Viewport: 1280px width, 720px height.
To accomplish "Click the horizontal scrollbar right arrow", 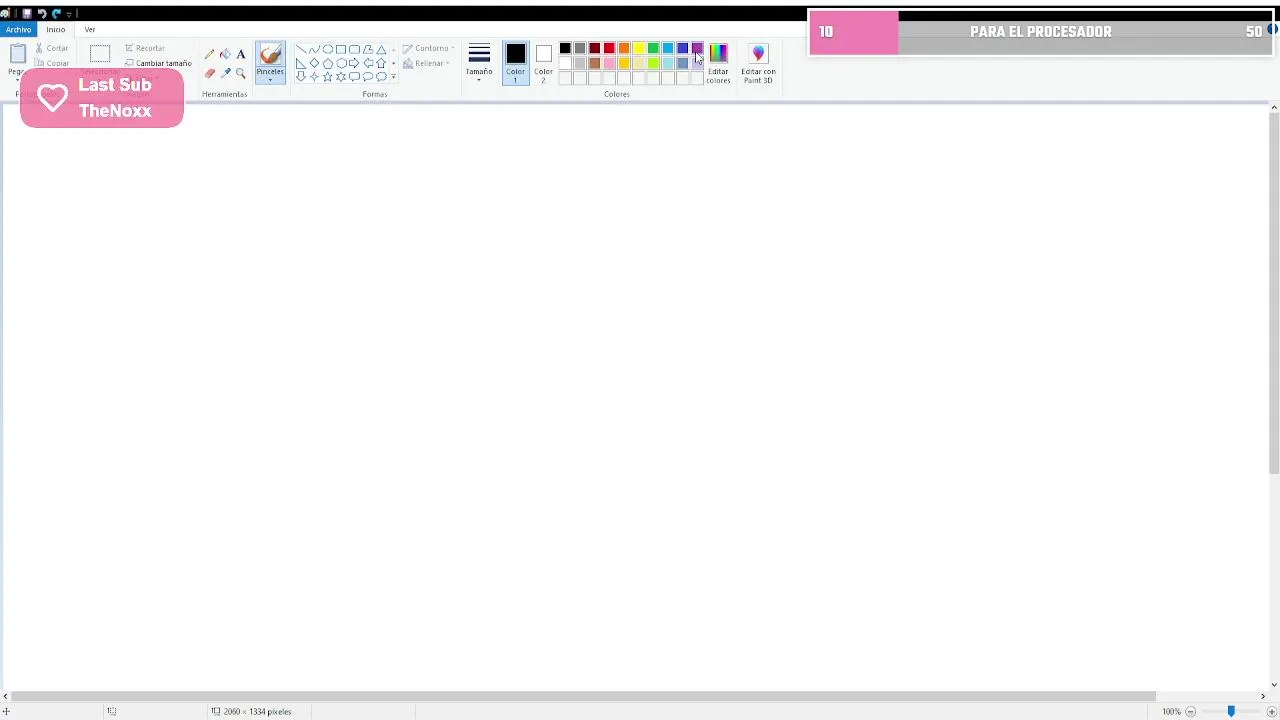I will [1263, 696].
